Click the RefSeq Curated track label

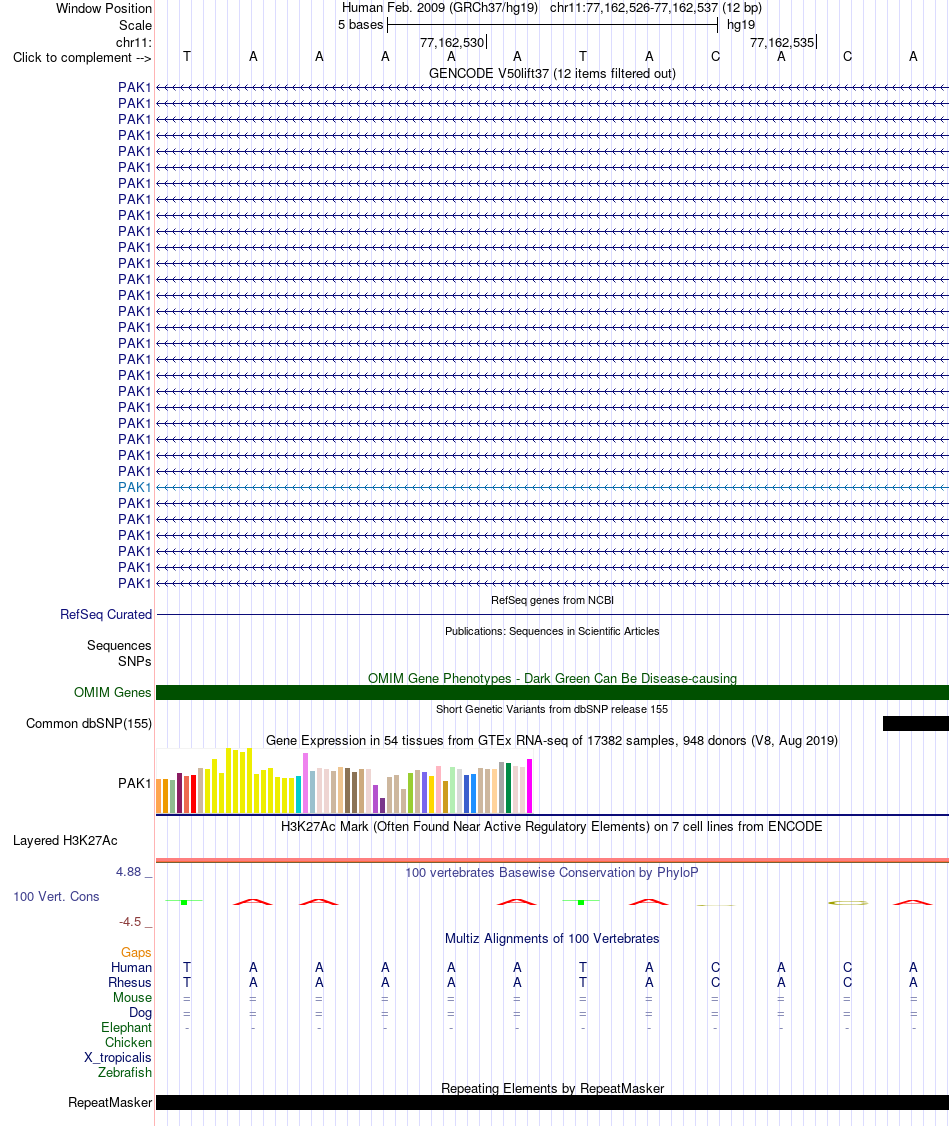[x=106, y=614]
